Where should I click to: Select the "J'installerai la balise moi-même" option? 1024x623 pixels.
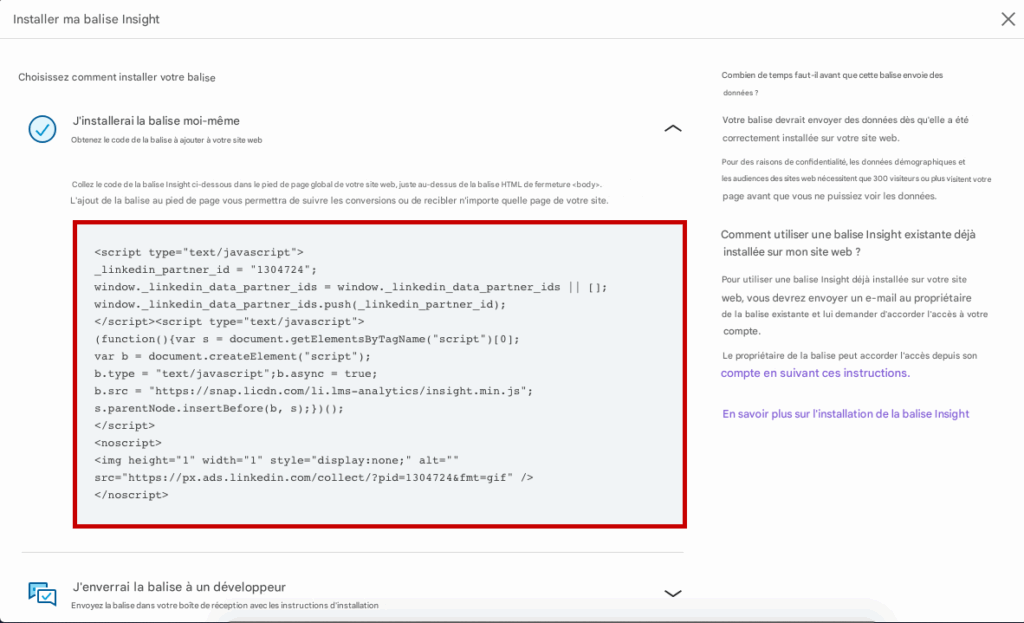(x=156, y=121)
